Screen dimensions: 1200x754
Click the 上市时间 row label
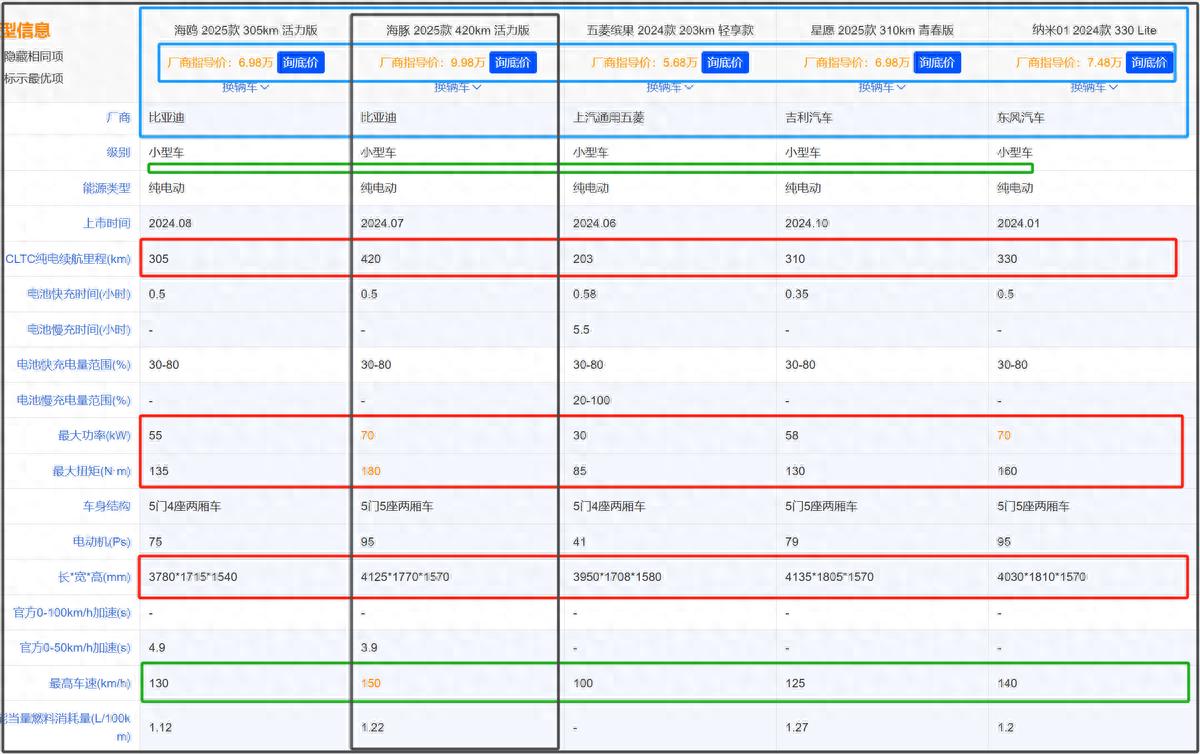[106, 223]
